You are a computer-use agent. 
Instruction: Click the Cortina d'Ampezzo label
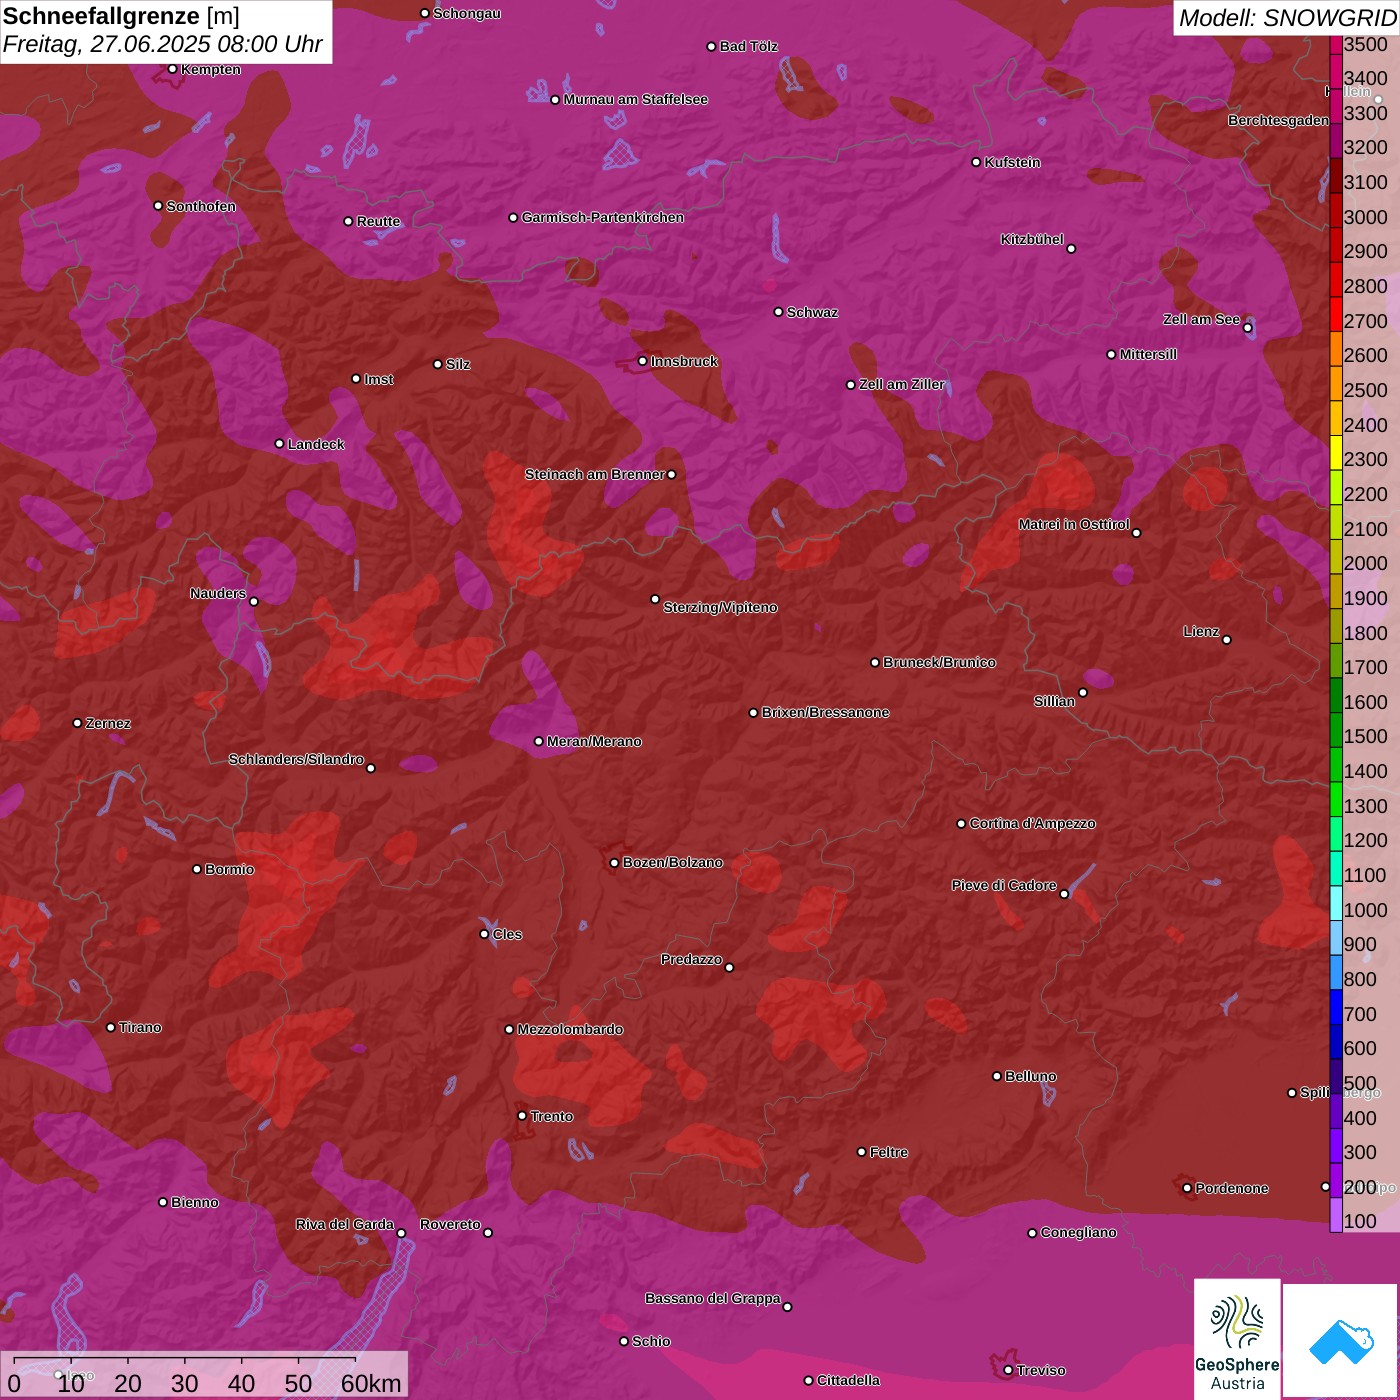coord(1033,823)
